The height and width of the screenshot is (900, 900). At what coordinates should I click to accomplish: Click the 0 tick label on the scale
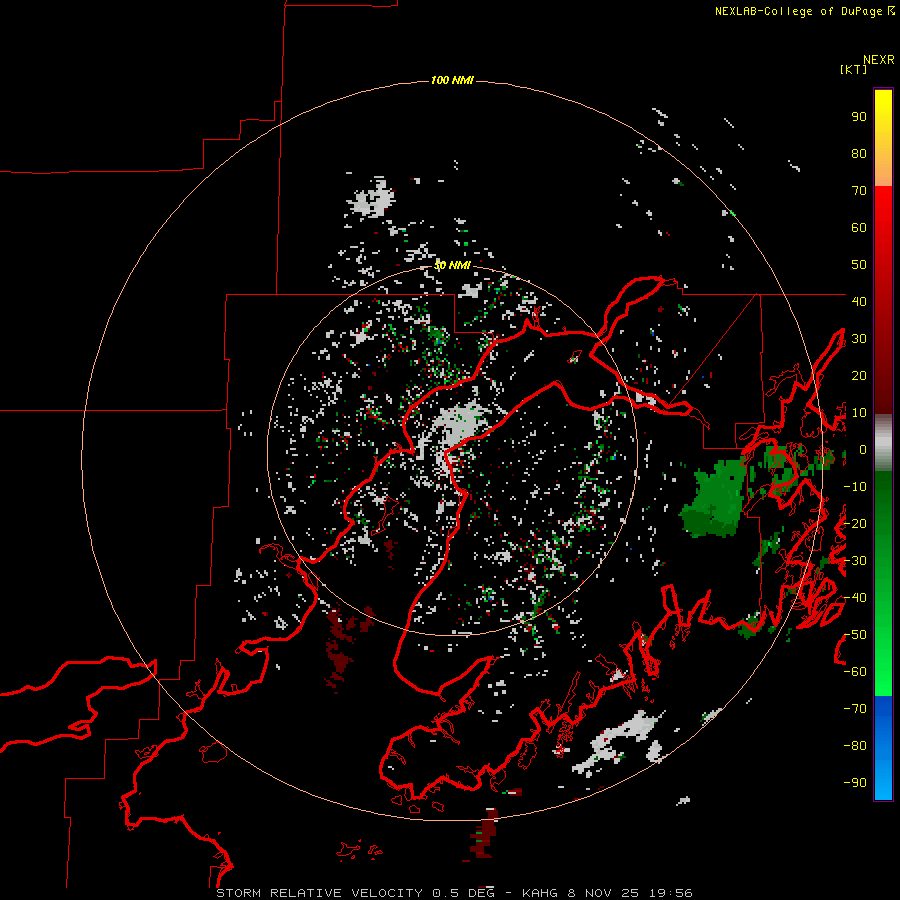[x=863, y=449]
